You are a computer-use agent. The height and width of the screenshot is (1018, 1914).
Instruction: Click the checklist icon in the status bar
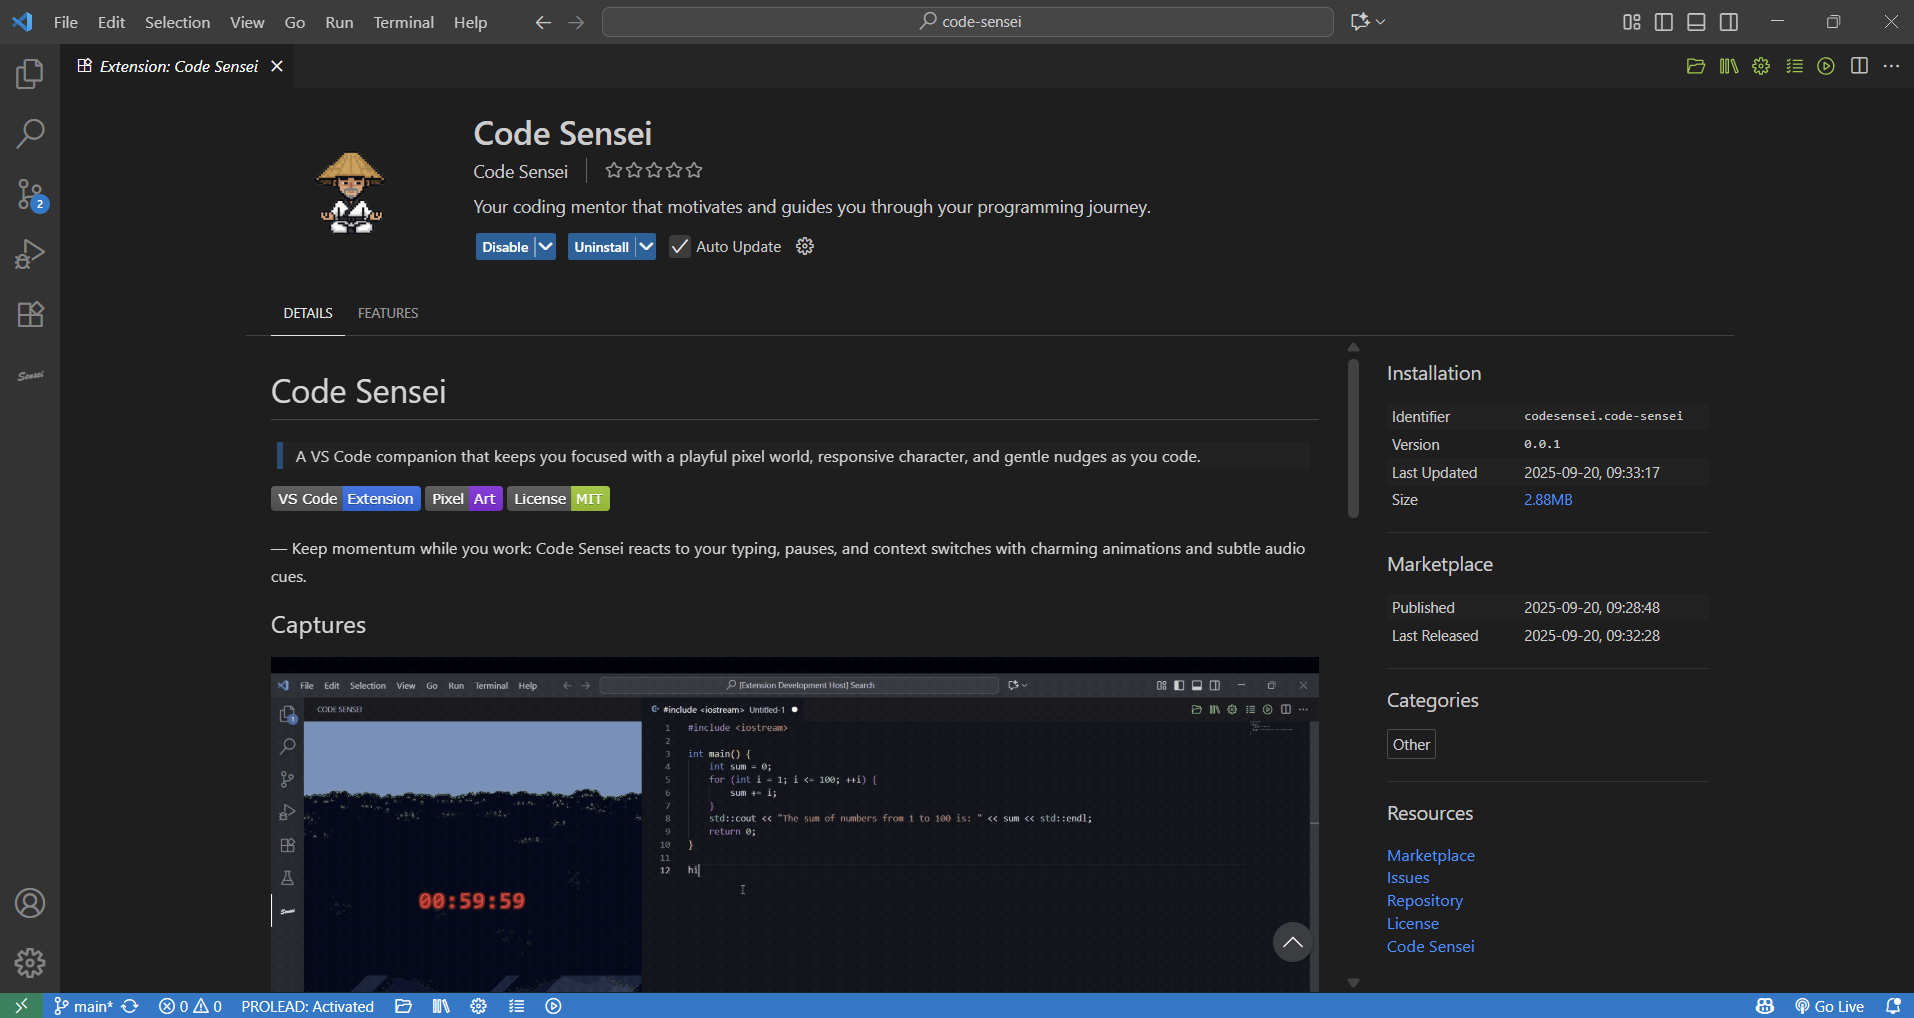(516, 1006)
